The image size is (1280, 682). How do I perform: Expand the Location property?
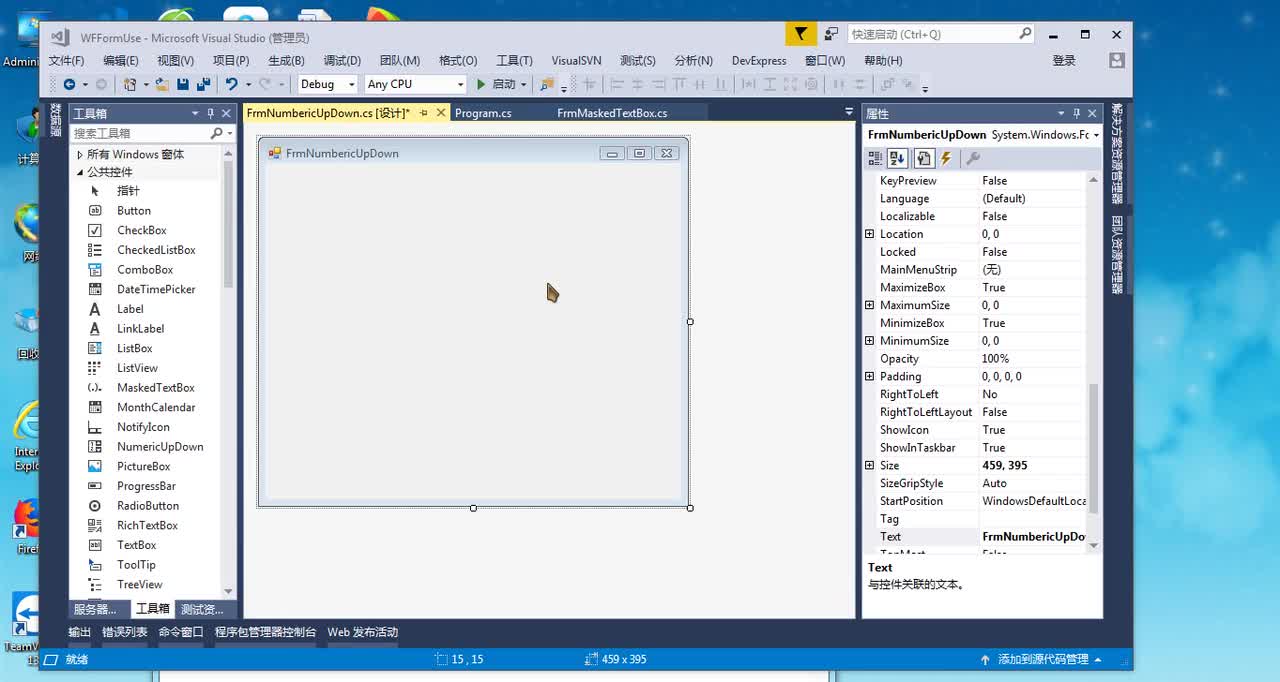point(869,234)
